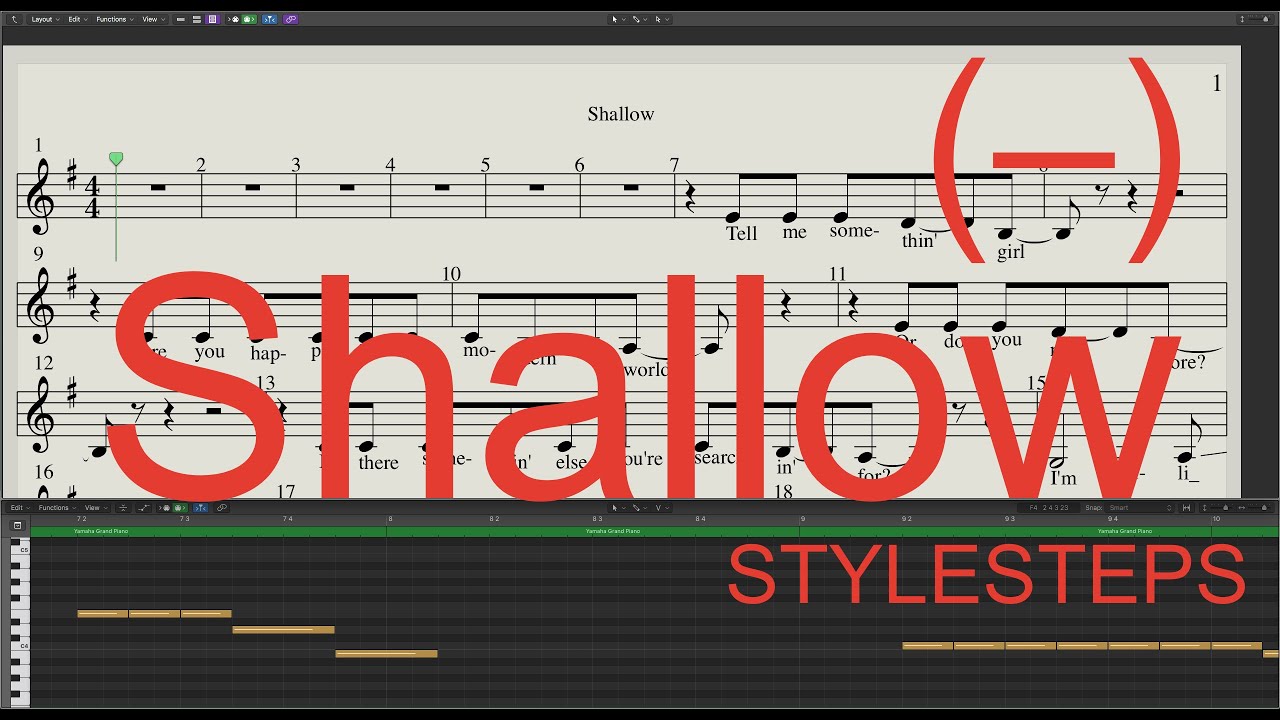Click bar number '11' in the score
This screenshot has height=720, width=1280.
837,274
